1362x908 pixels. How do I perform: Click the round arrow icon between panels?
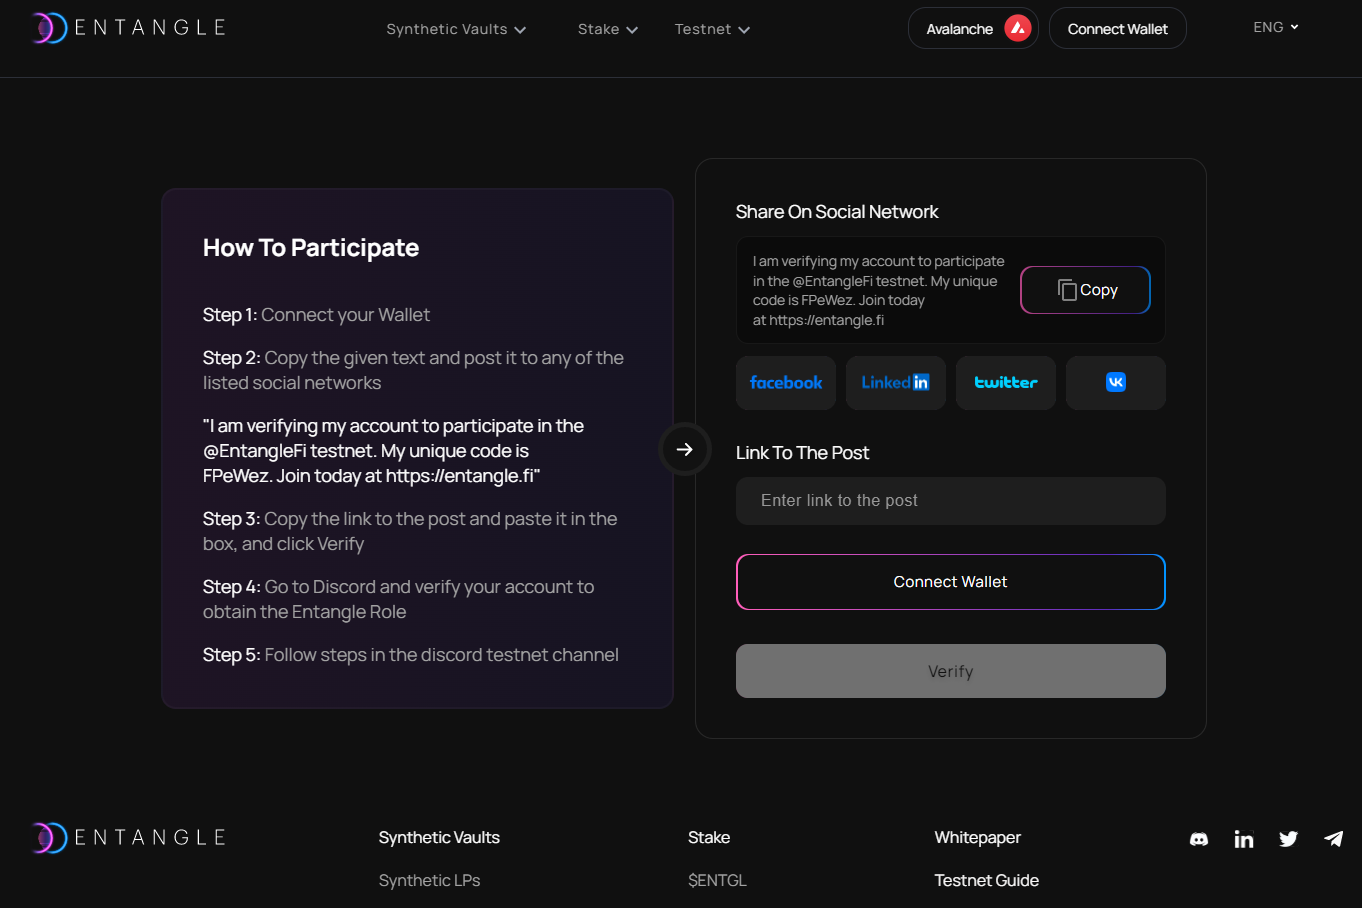(x=685, y=450)
